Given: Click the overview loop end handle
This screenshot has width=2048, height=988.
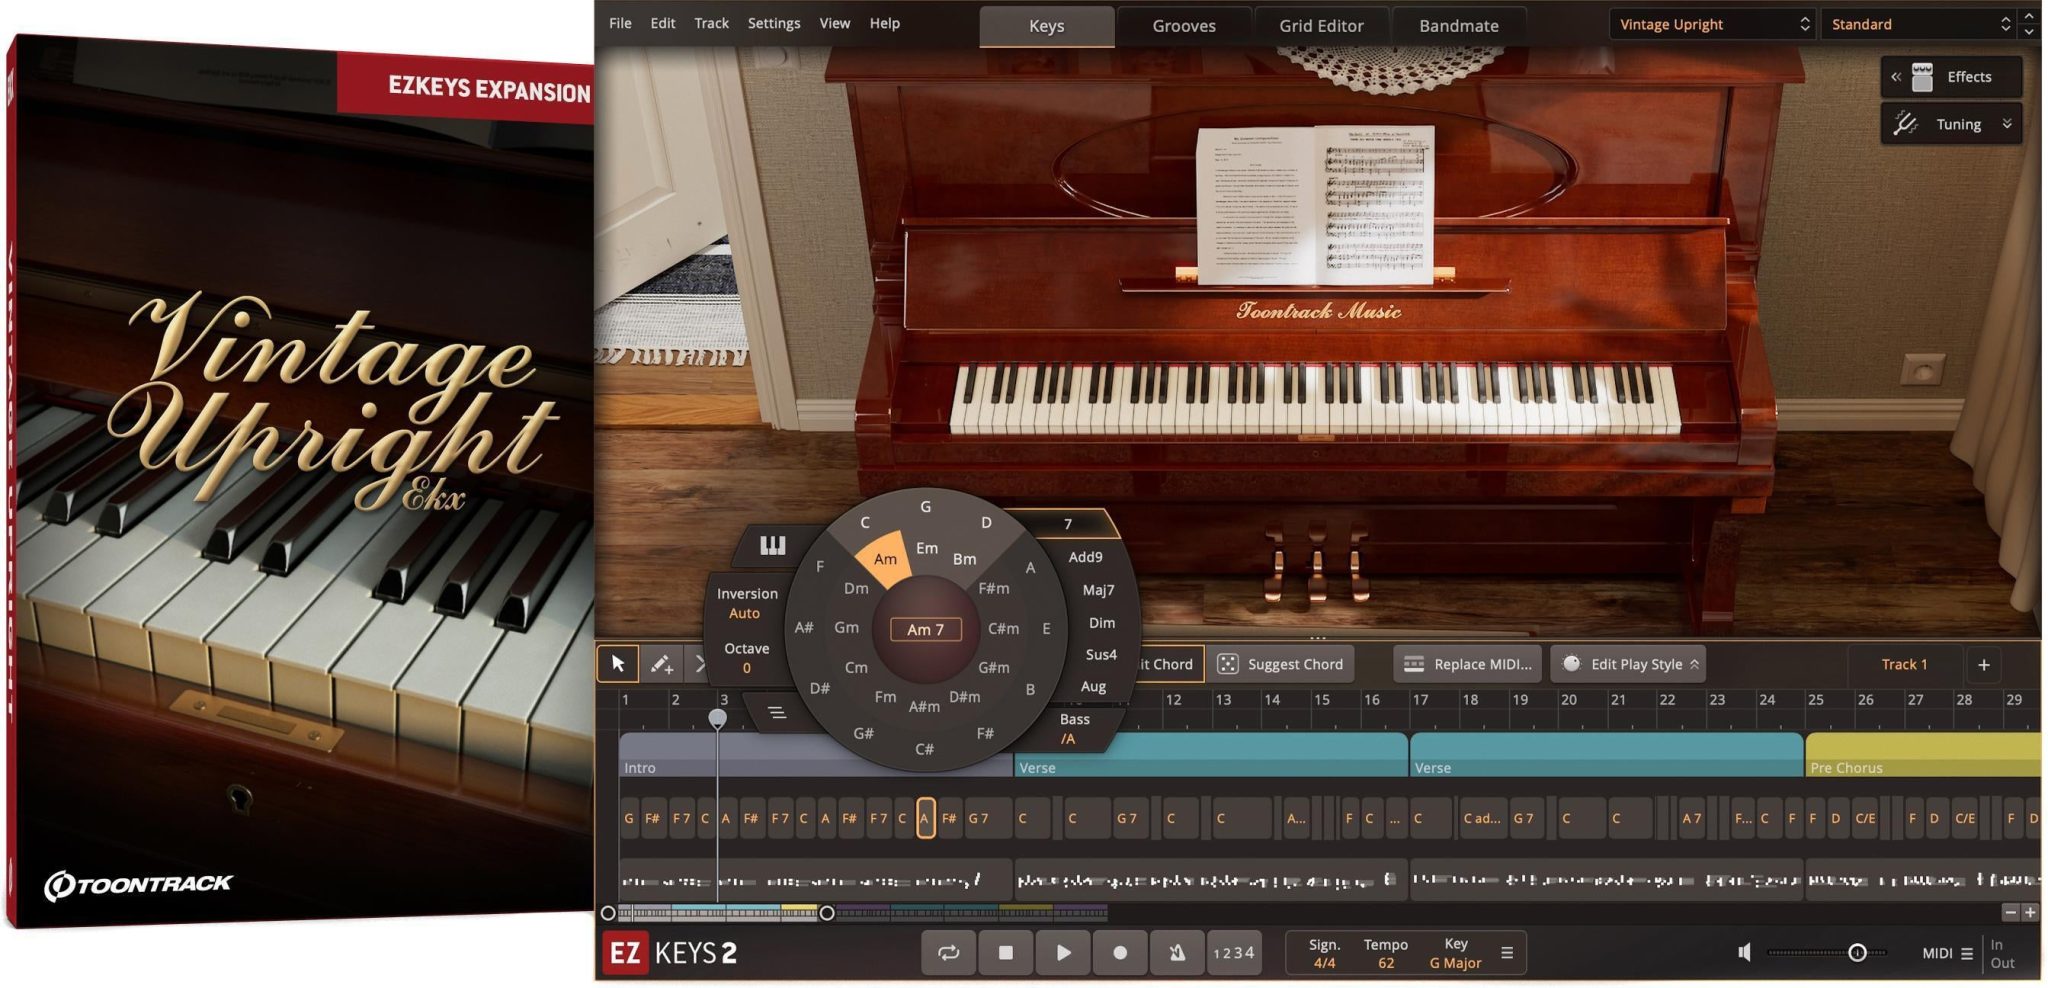Looking at the screenshot, I should [x=827, y=913].
